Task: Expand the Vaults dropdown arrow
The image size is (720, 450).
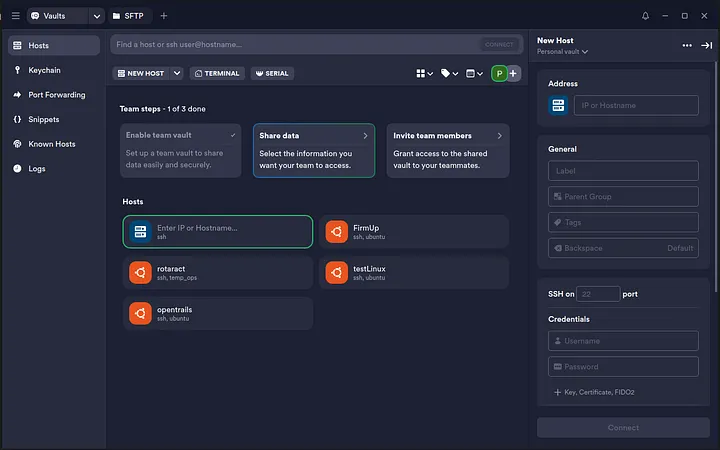Action: pos(97,16)
